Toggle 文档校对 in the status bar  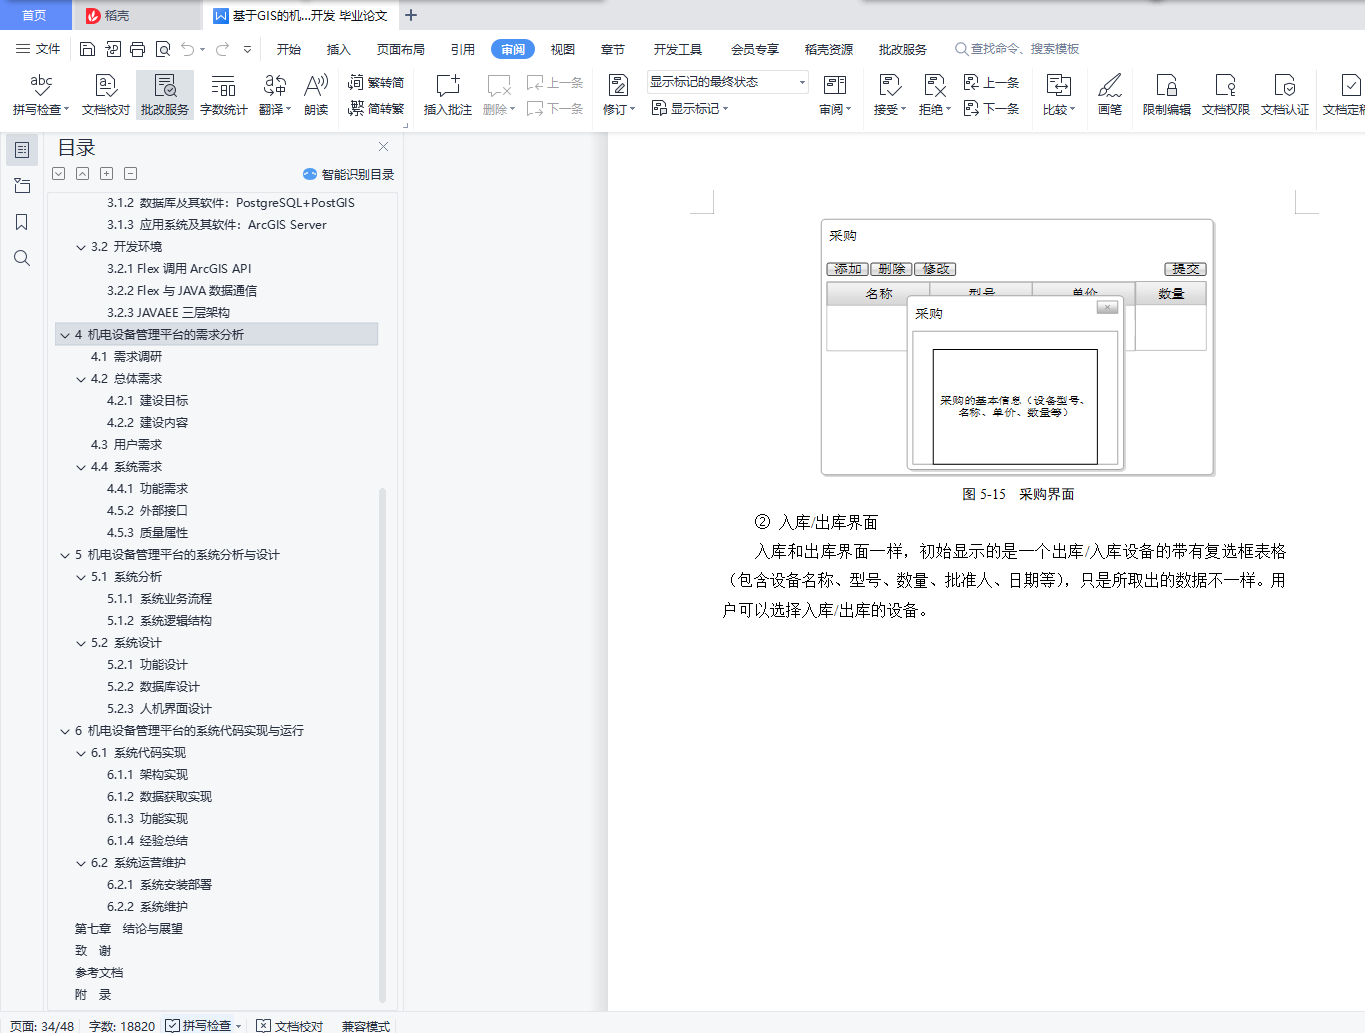(x=290, y=1025)
